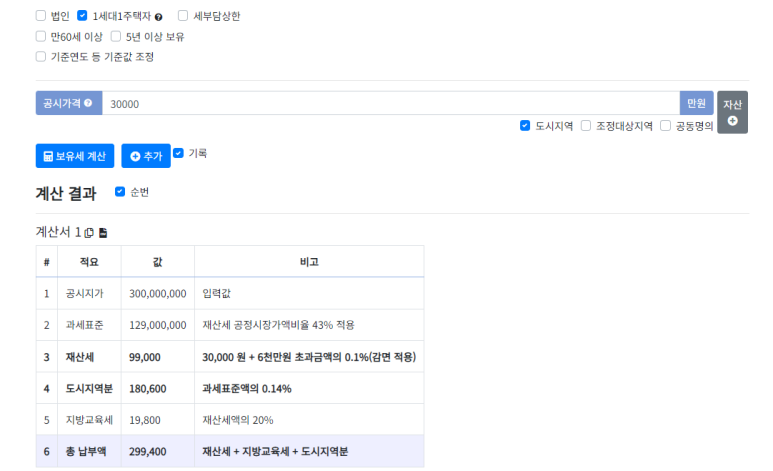Click the 적요 column header
The width and height of the screenshot is (773, 471).
(89, 262)
